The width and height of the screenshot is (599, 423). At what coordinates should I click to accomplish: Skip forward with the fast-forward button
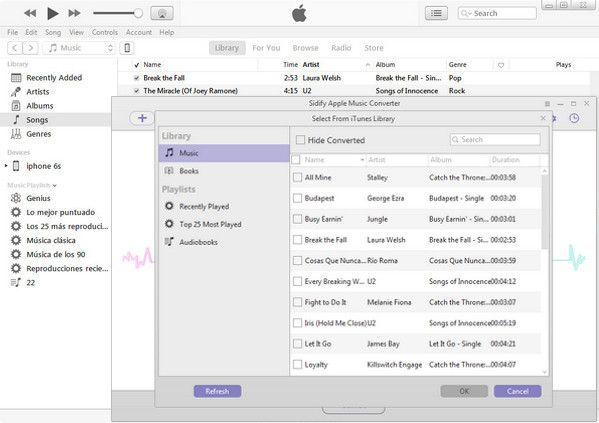74,13
